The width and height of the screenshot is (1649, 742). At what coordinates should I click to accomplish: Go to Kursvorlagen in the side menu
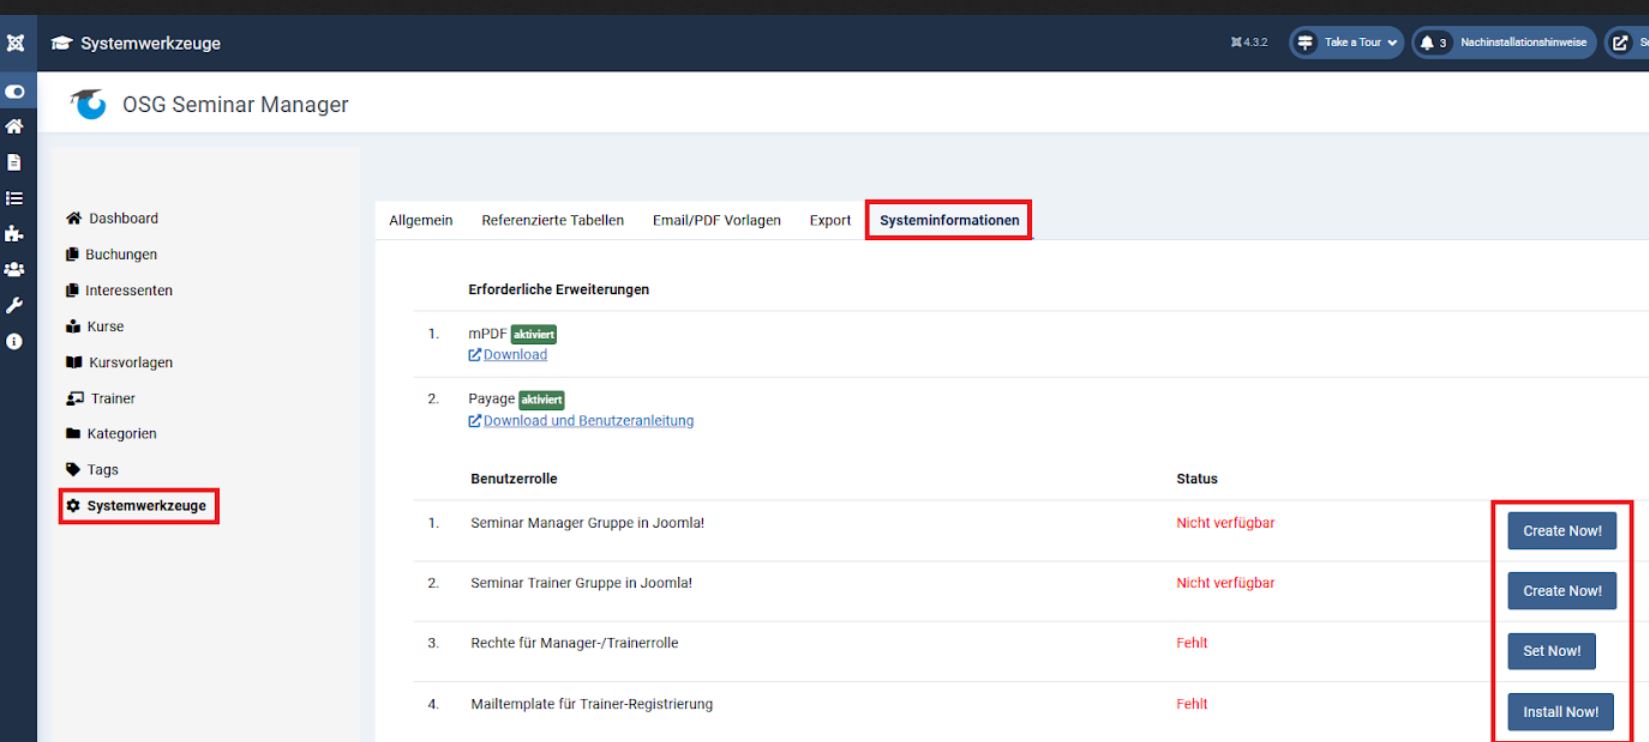point(130,362)
